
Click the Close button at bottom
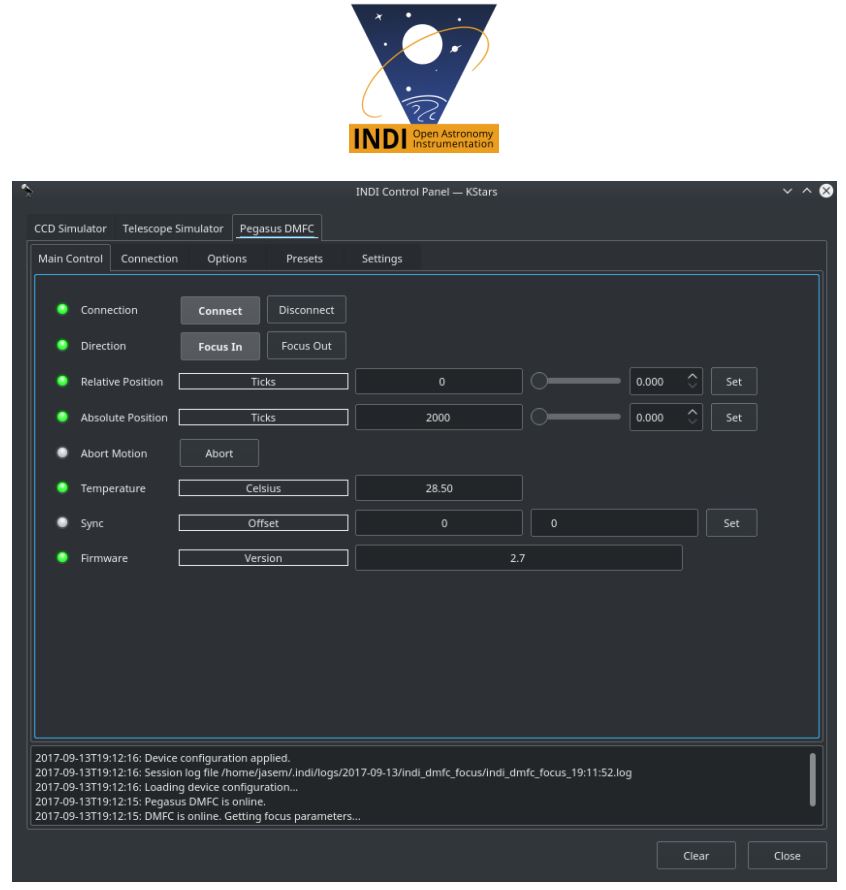[x=787, y=855]
